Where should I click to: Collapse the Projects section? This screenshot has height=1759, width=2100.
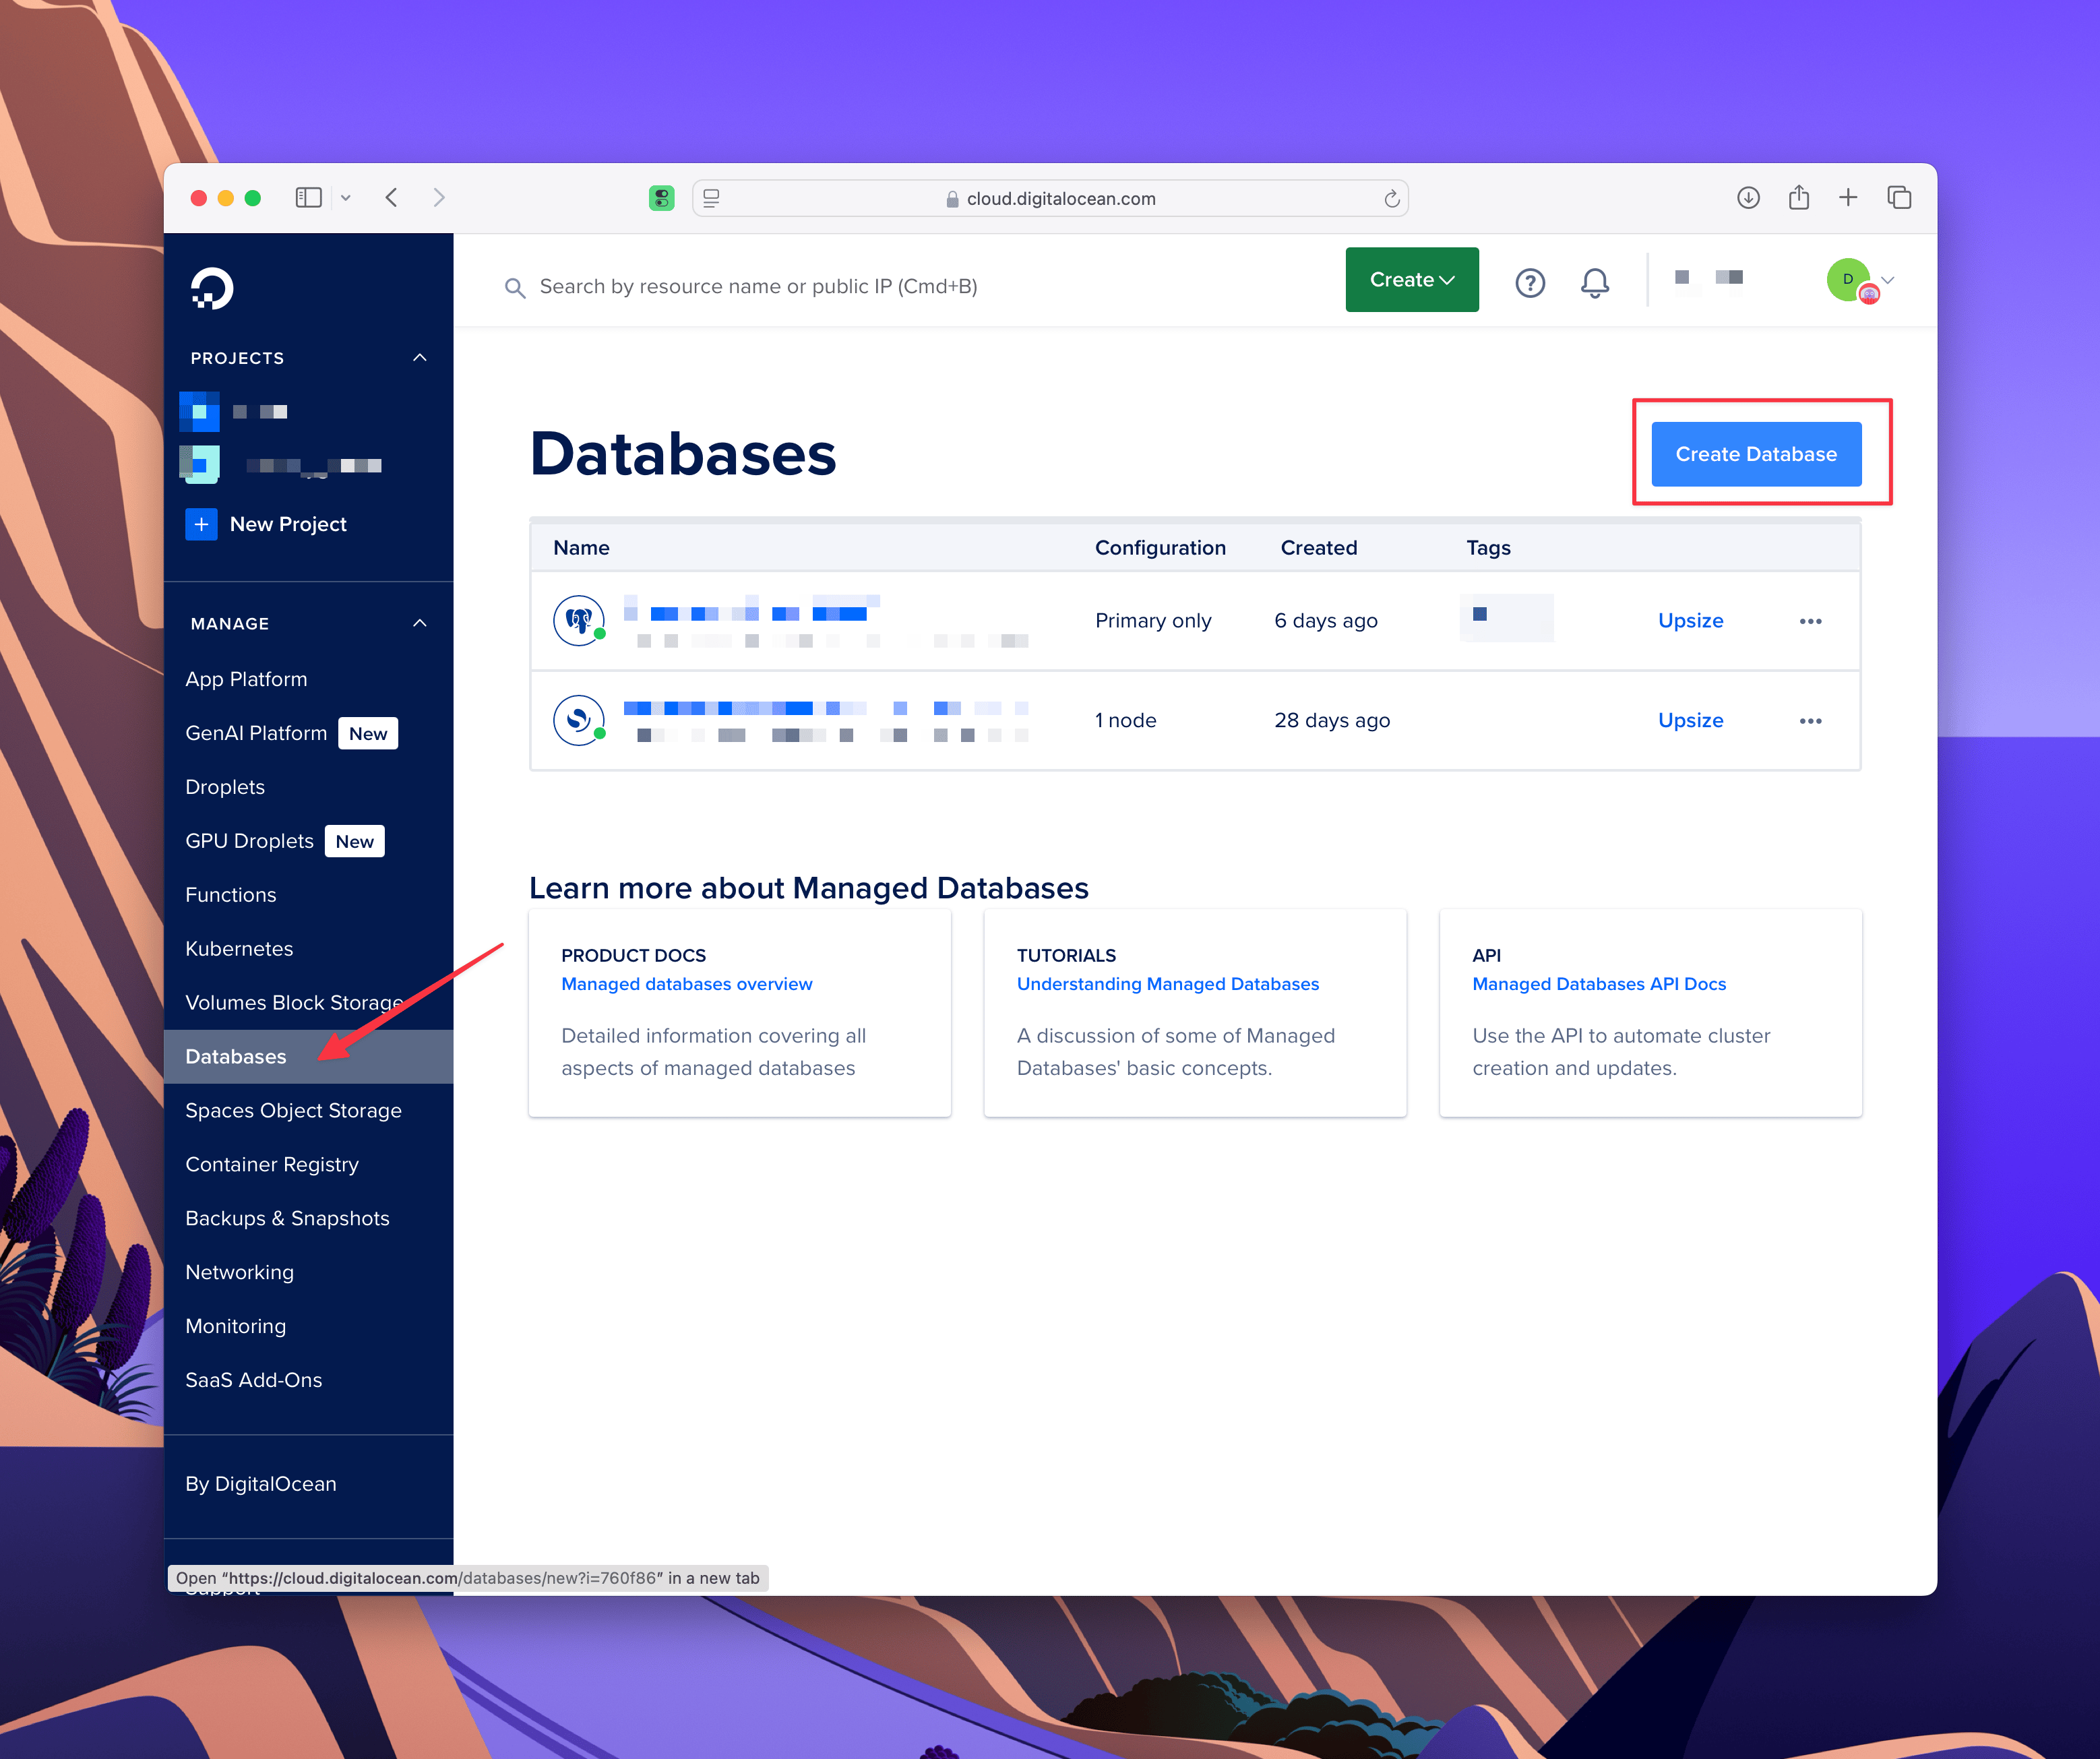pyautogui.click(x=420, y=358)
